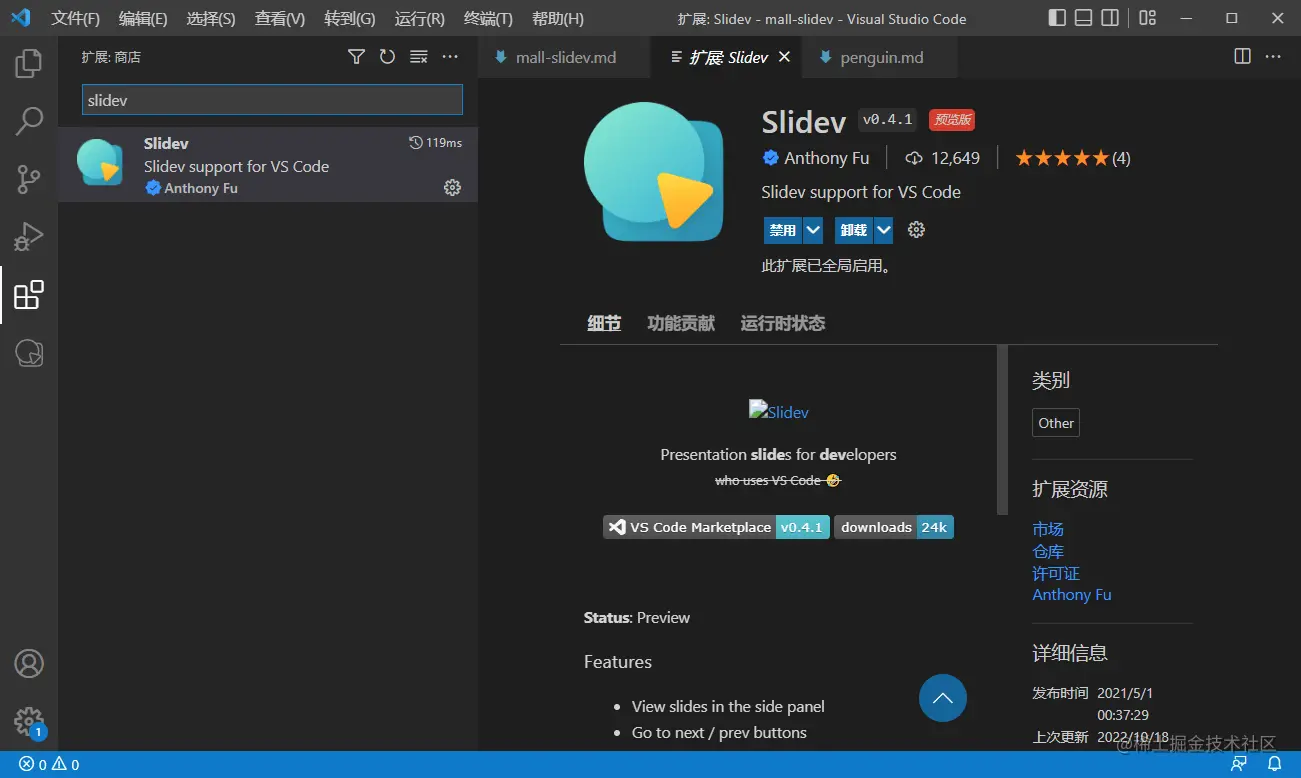Viewport: 1301px width, 778px height.
Task: Open editor more actions ellipsis
Action: pos(1273,57)
